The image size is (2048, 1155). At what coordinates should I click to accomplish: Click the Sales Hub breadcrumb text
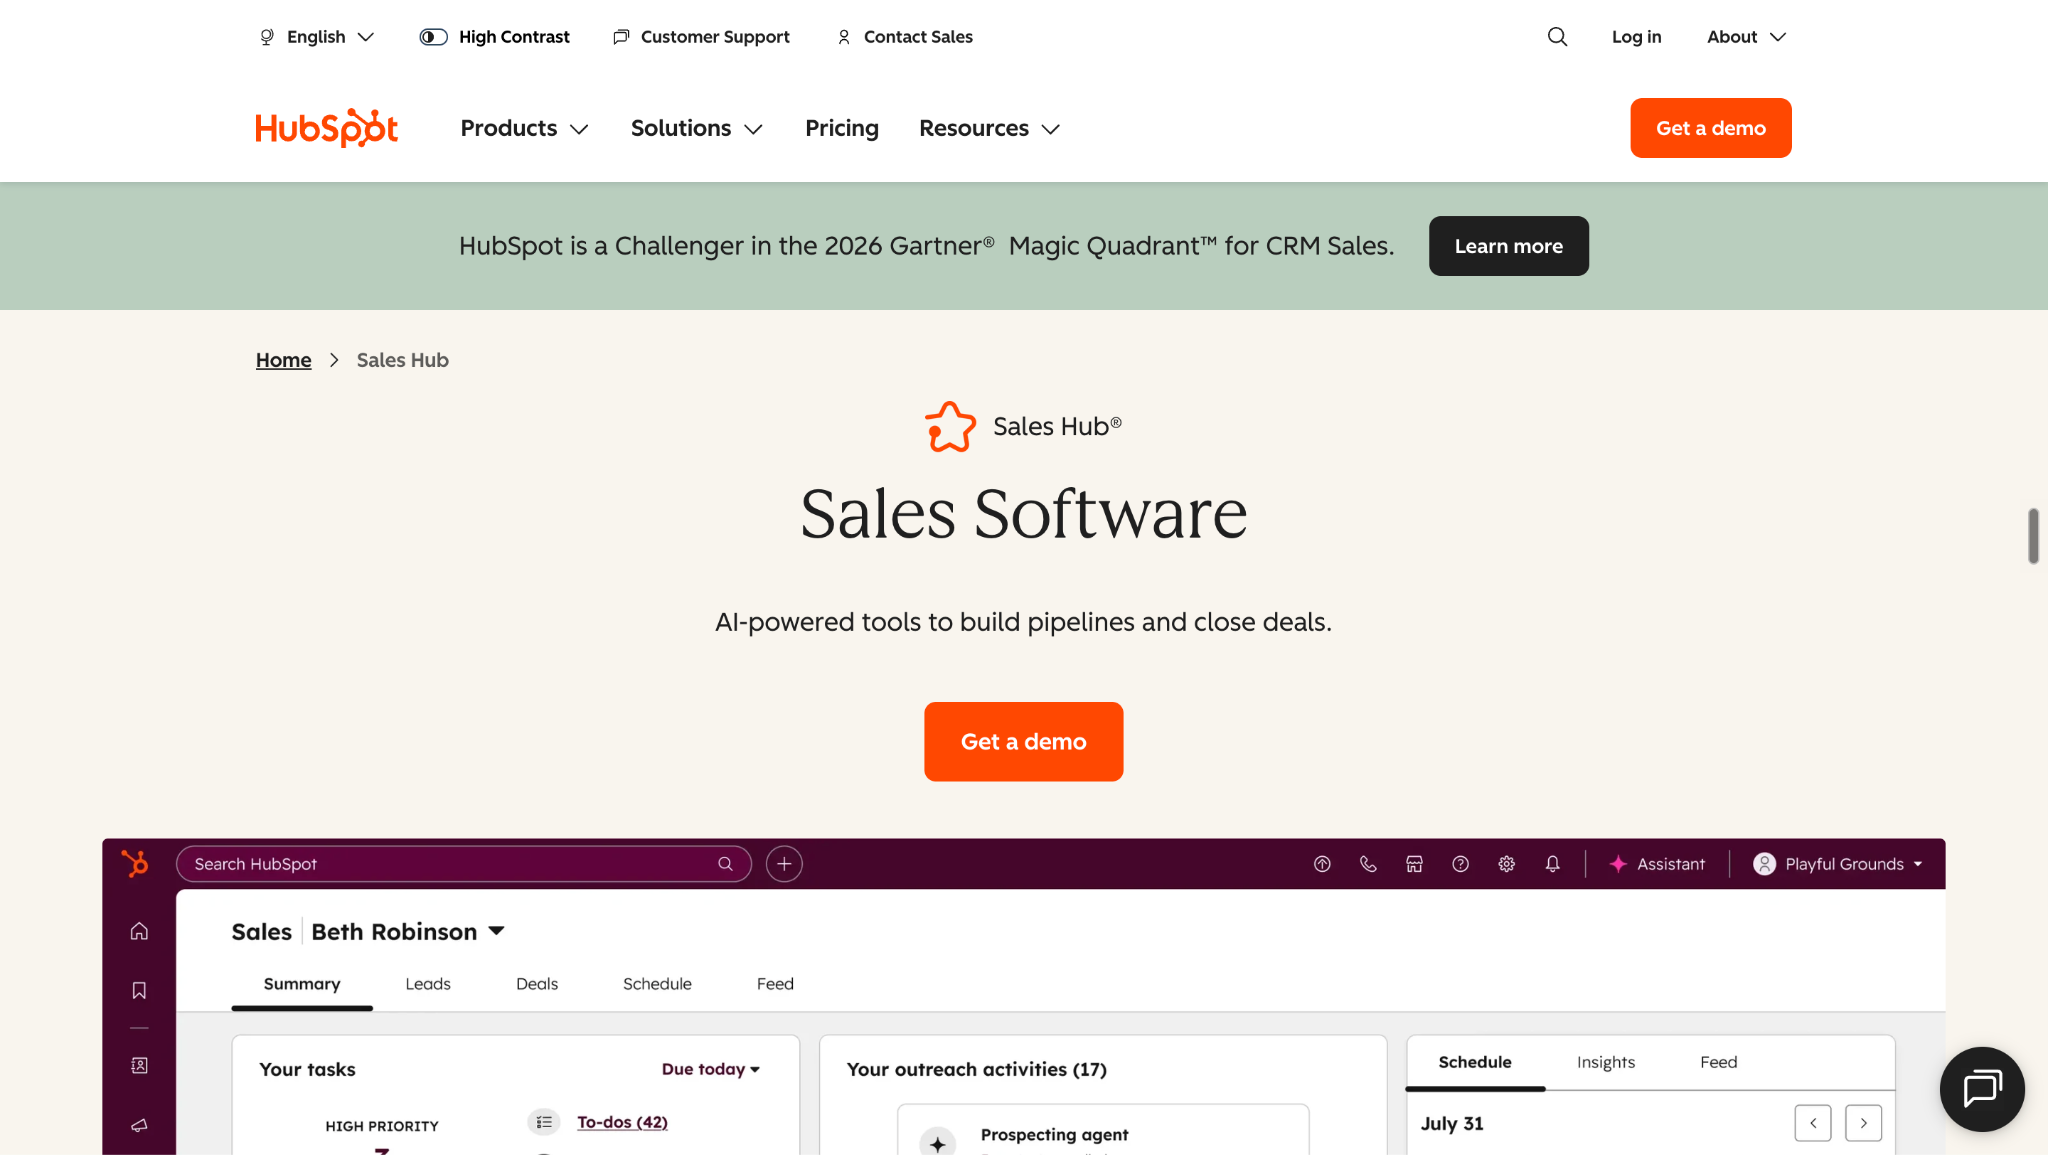(403, 360)
